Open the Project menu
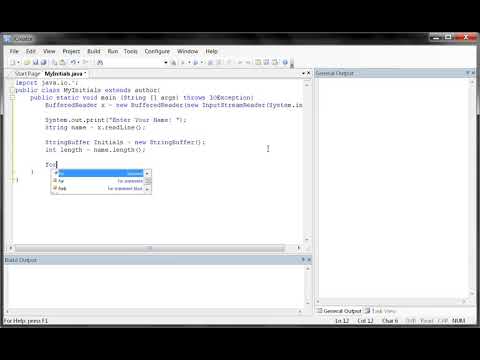This screenshot has height=360, width=480. [x=71, y=51]
